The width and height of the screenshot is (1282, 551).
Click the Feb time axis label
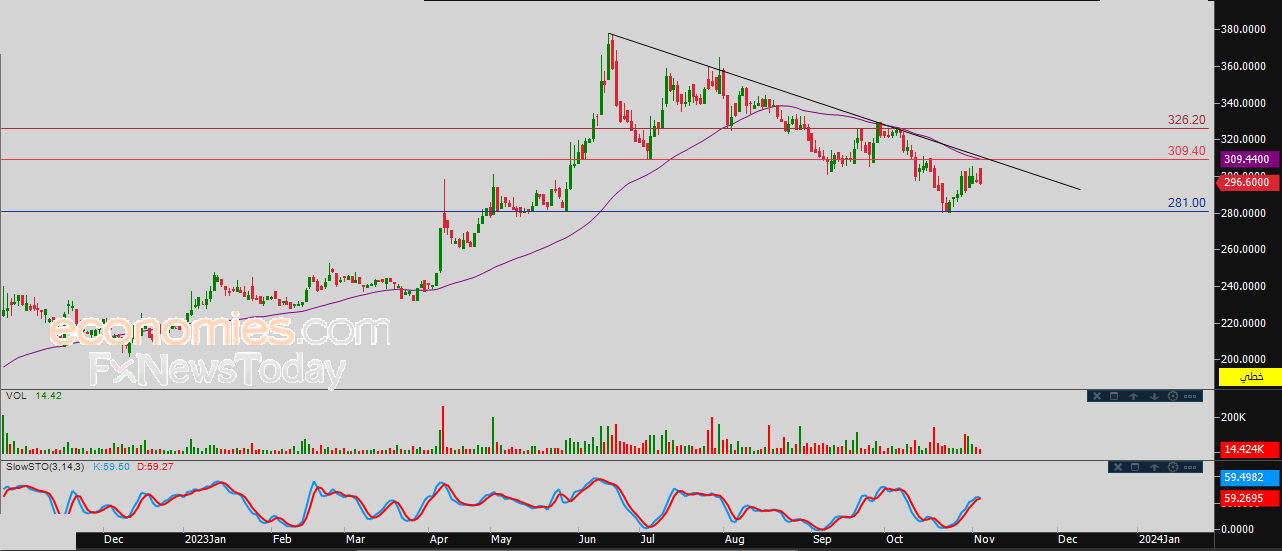point(282,540)
